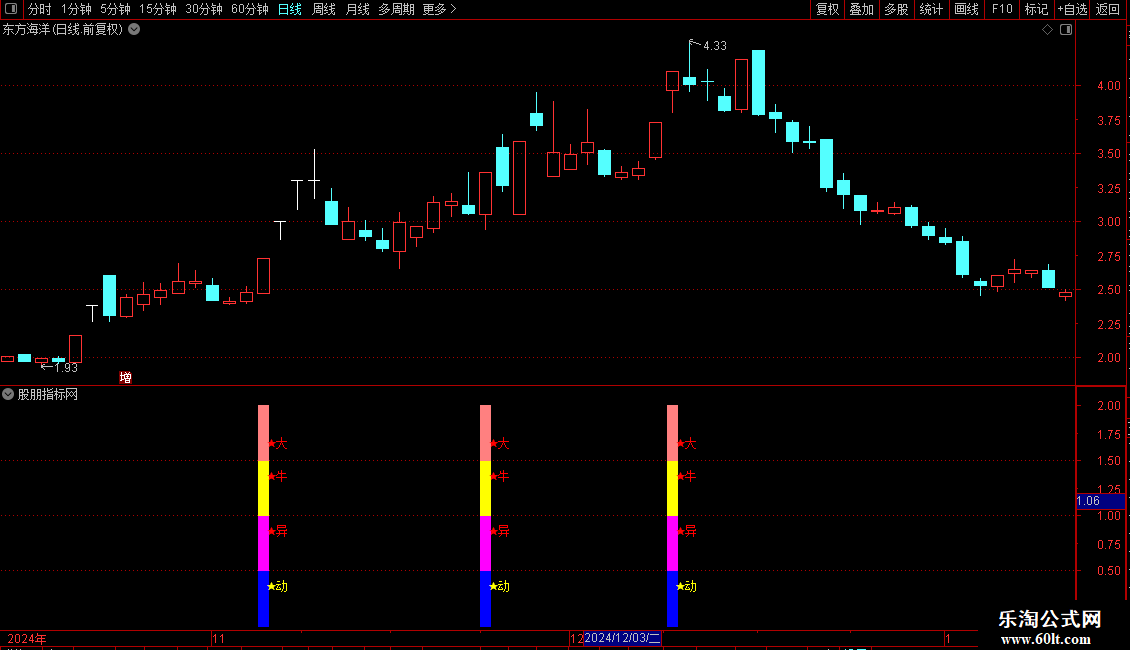Expand the 更多 periods menu
1130x650 pixels.
[x=440, y=9]
